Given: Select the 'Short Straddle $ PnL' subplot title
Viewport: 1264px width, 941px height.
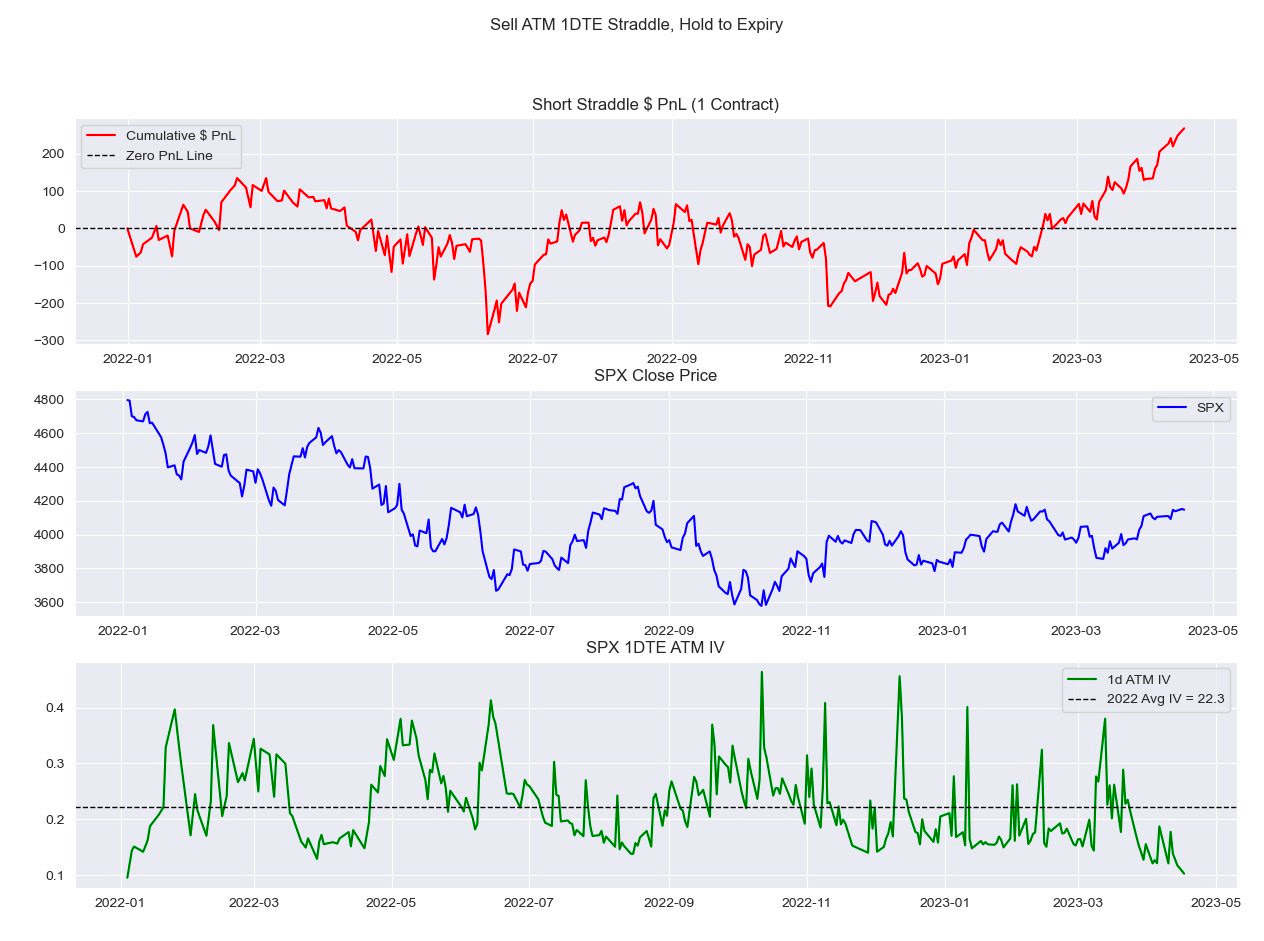Looking at the screenshot, I should coord(655,104).
